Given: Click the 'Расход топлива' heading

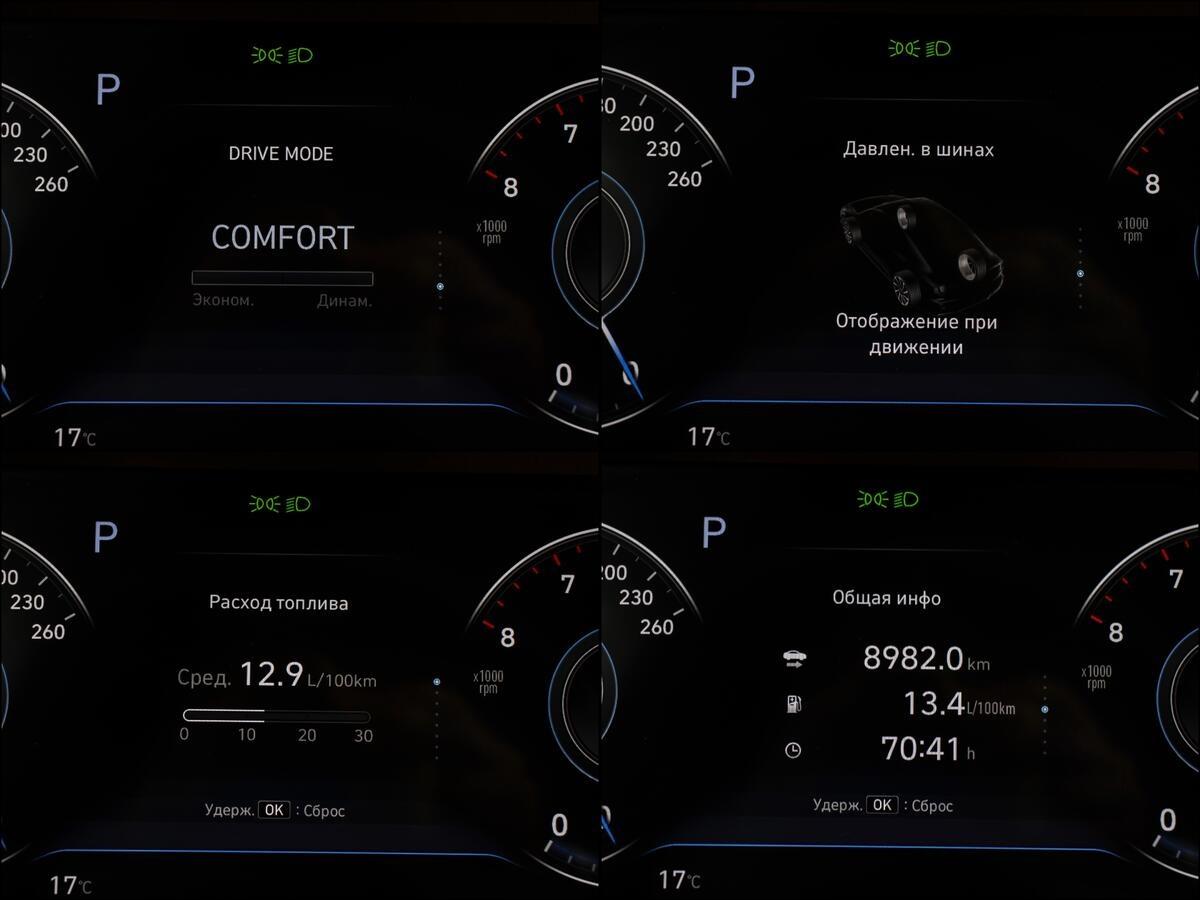Looking at the screenshot, I should (x=279, y=603).
